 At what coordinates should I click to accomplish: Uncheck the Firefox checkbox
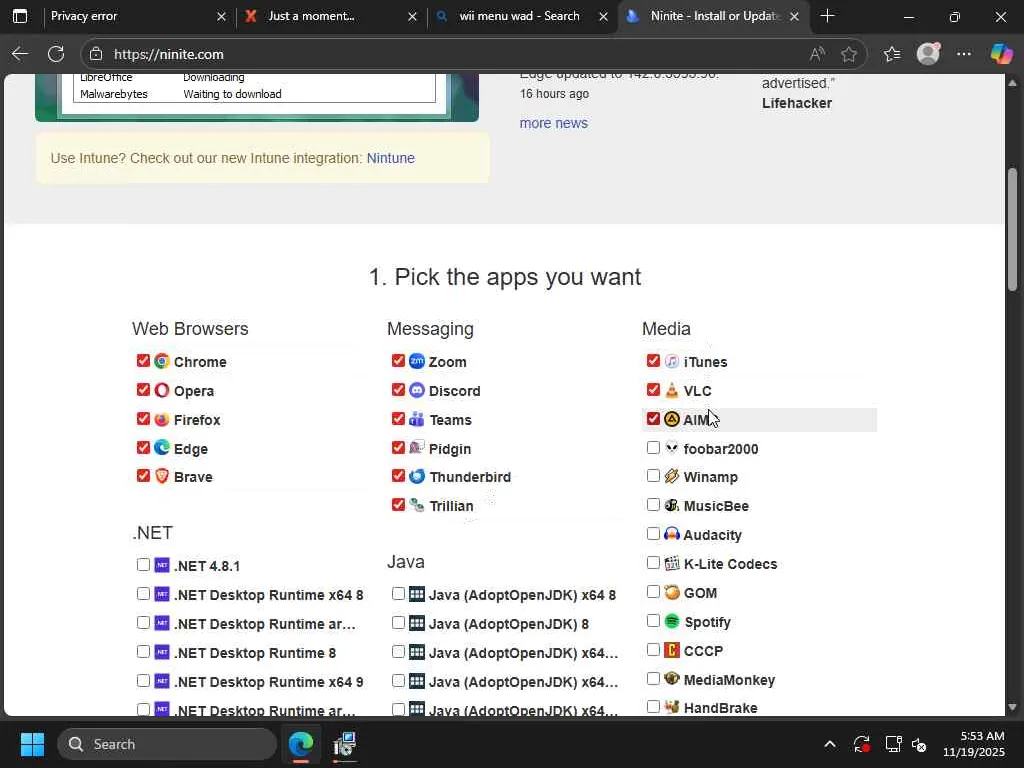click(x=143, y=419)
